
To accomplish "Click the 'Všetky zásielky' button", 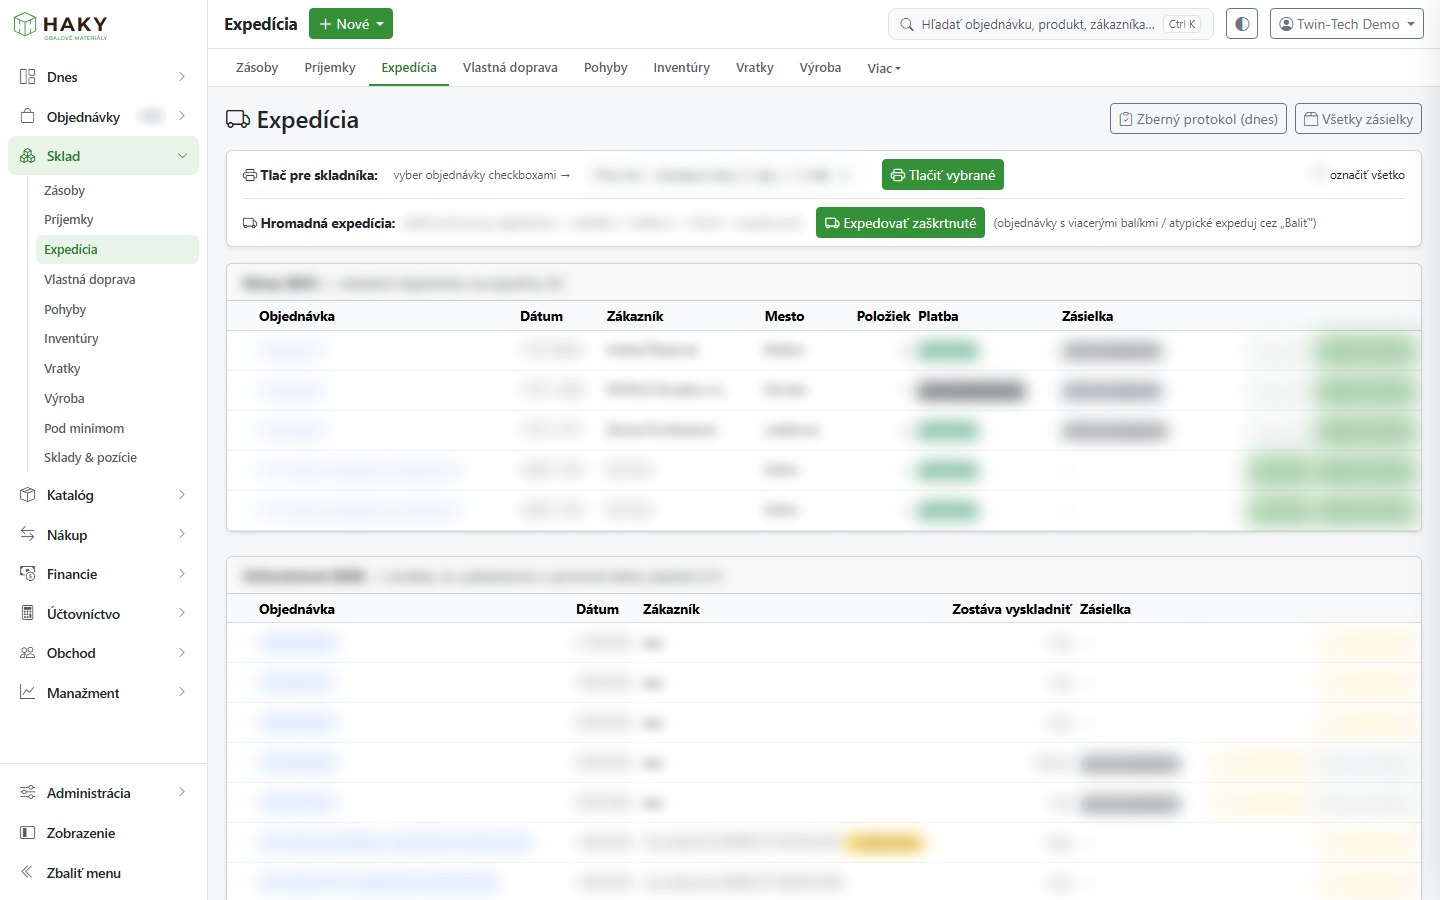I will click(x=1358, y=119).
